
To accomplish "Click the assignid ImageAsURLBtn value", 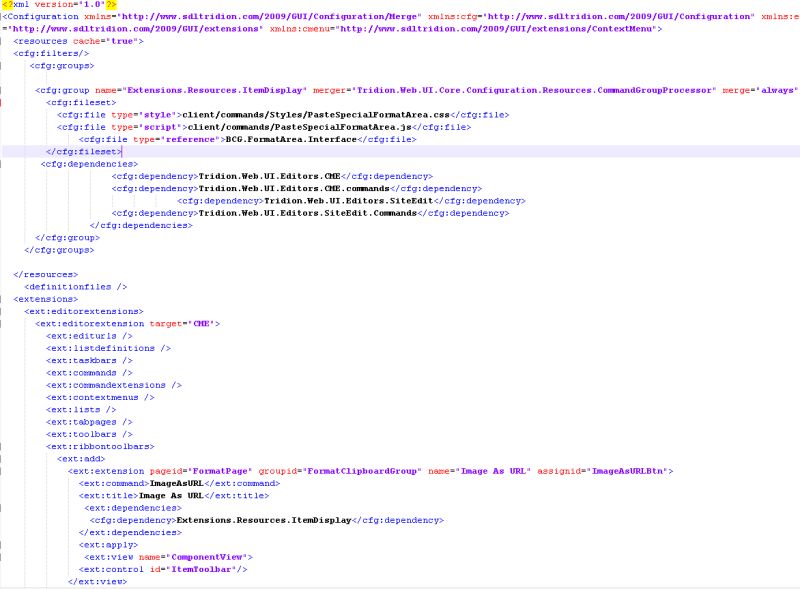I will point(630,471).
